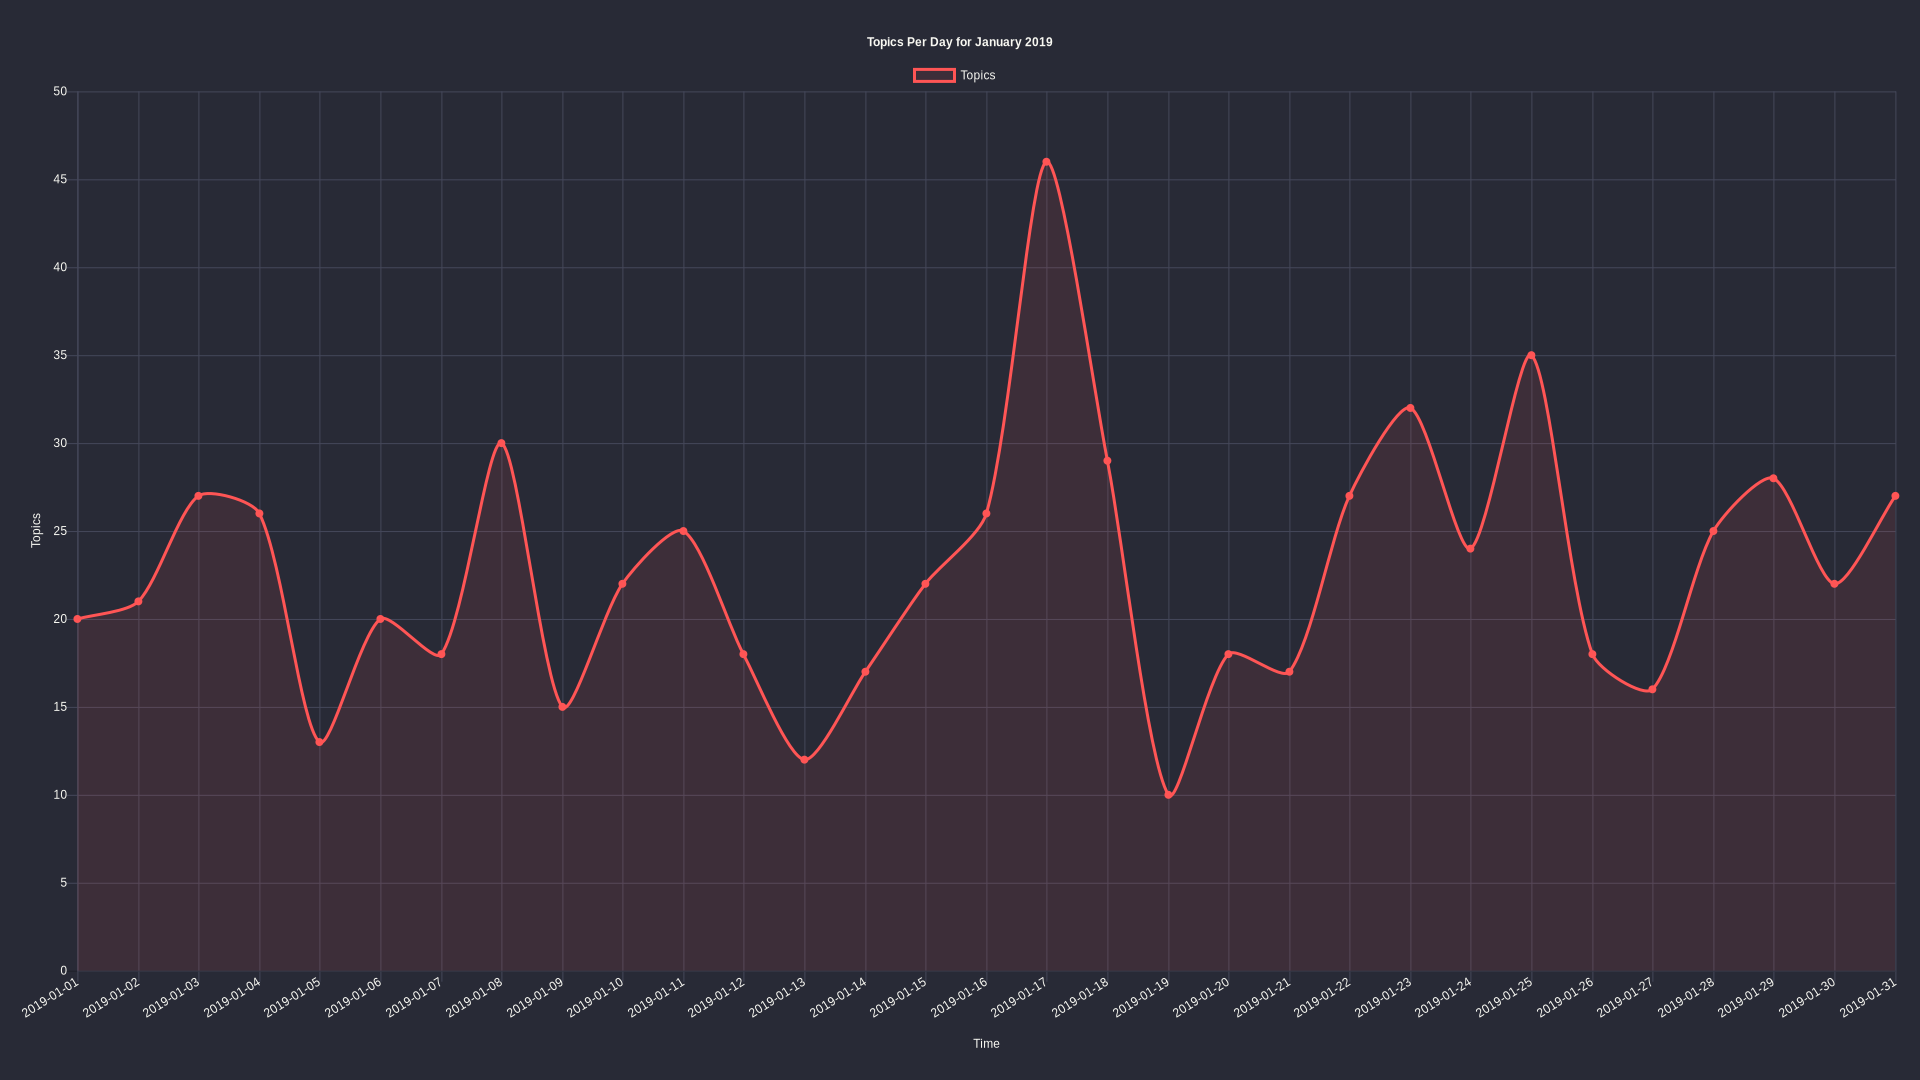Click the y-axis tick label 40
The width and height of the screenshot is (1920, 1080).
tap(60, 267)
